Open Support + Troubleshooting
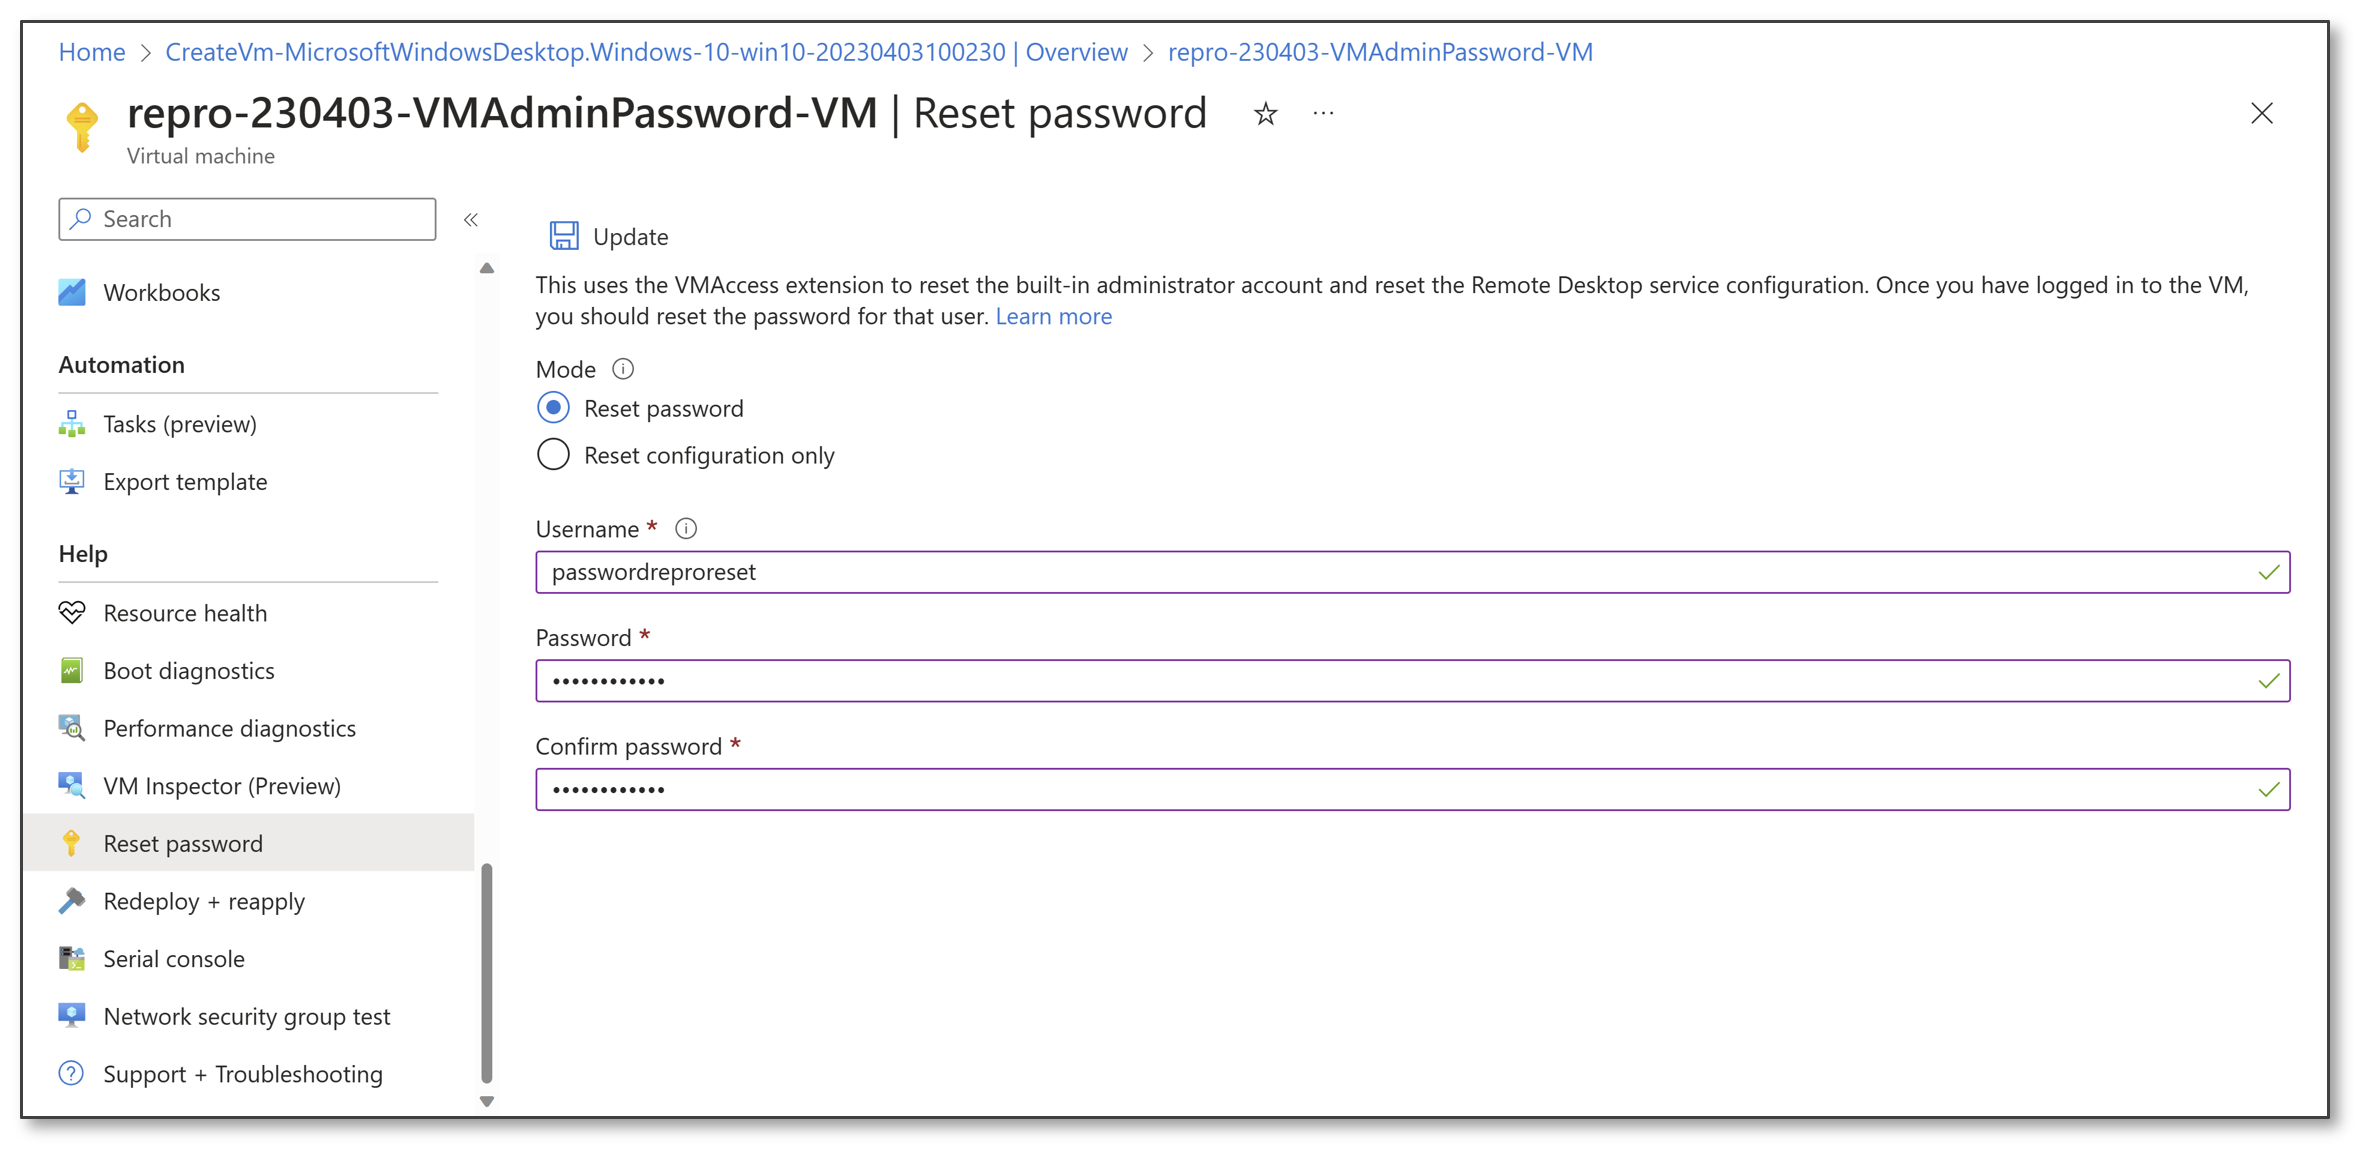This screenshot has height=1153, width=2365. point(242,1073)
